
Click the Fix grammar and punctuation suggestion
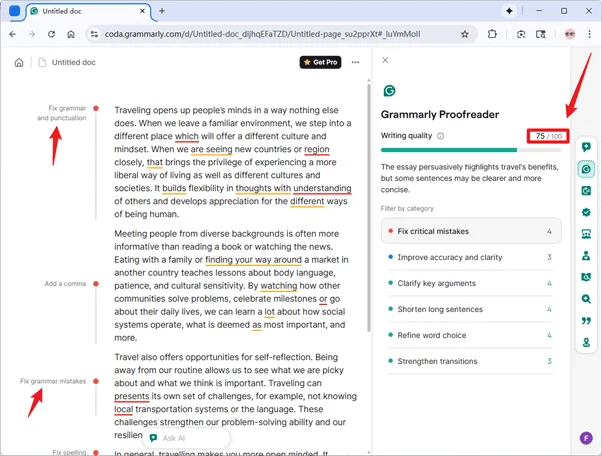pyautogui.click(x=62, y=113)
